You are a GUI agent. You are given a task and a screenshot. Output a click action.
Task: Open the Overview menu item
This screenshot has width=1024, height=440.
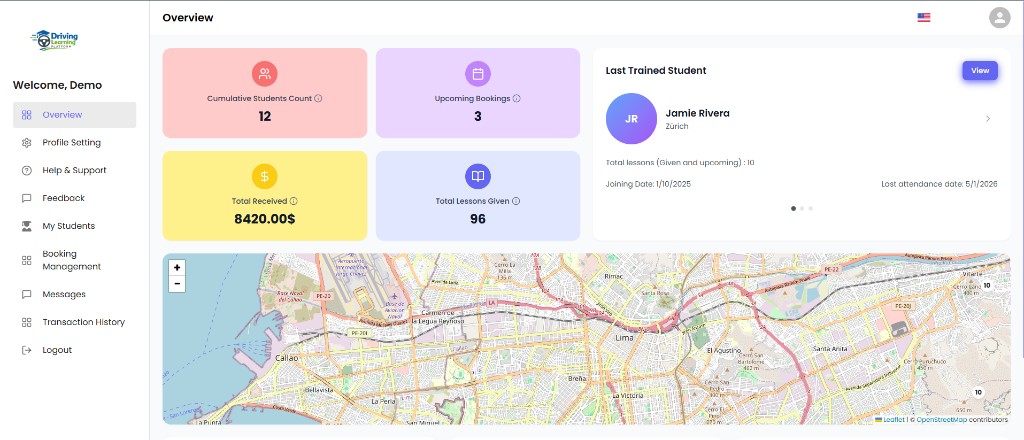tap(74, 115)
